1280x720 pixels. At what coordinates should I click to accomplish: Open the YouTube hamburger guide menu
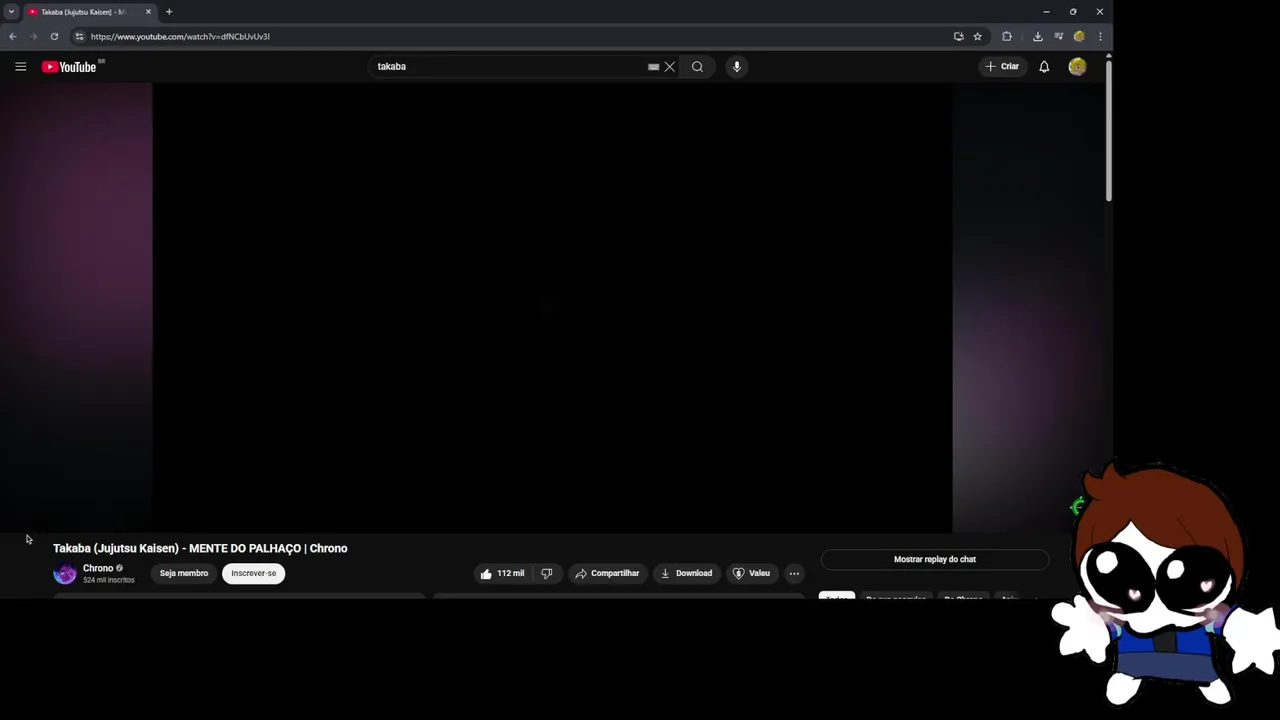coord(20,67)
